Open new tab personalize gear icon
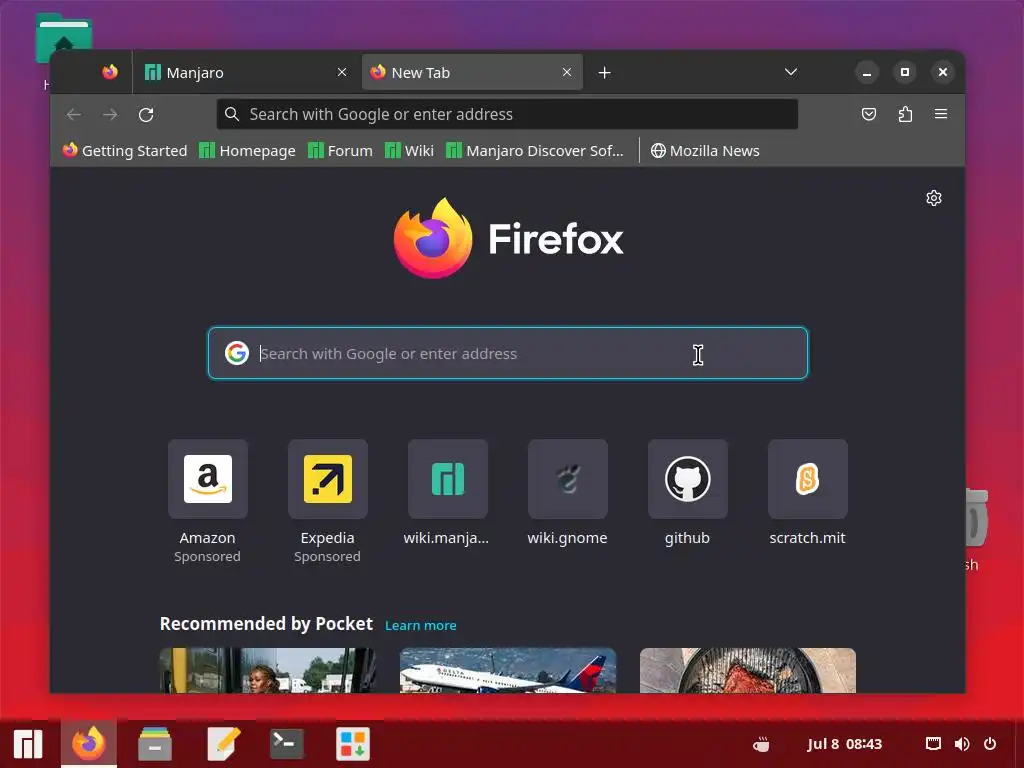Image resolution: width=1024 pixels, height=768 pixels. 934,198
